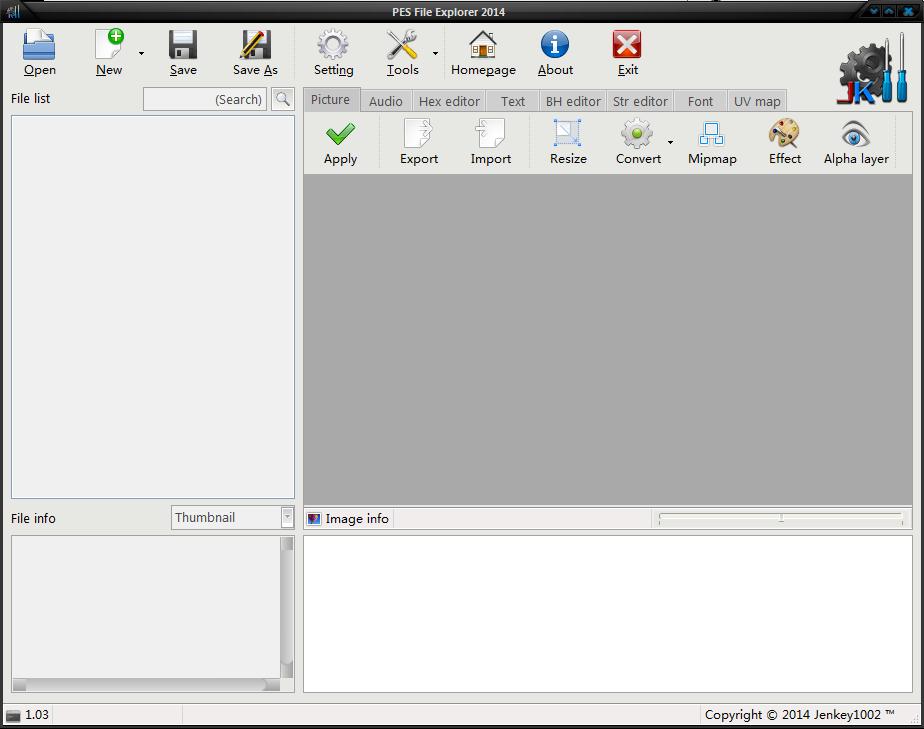This screenshot has height=729, width=924.
Task: Expand the New button dropdown arrow
Action: [x=141, y=54]
